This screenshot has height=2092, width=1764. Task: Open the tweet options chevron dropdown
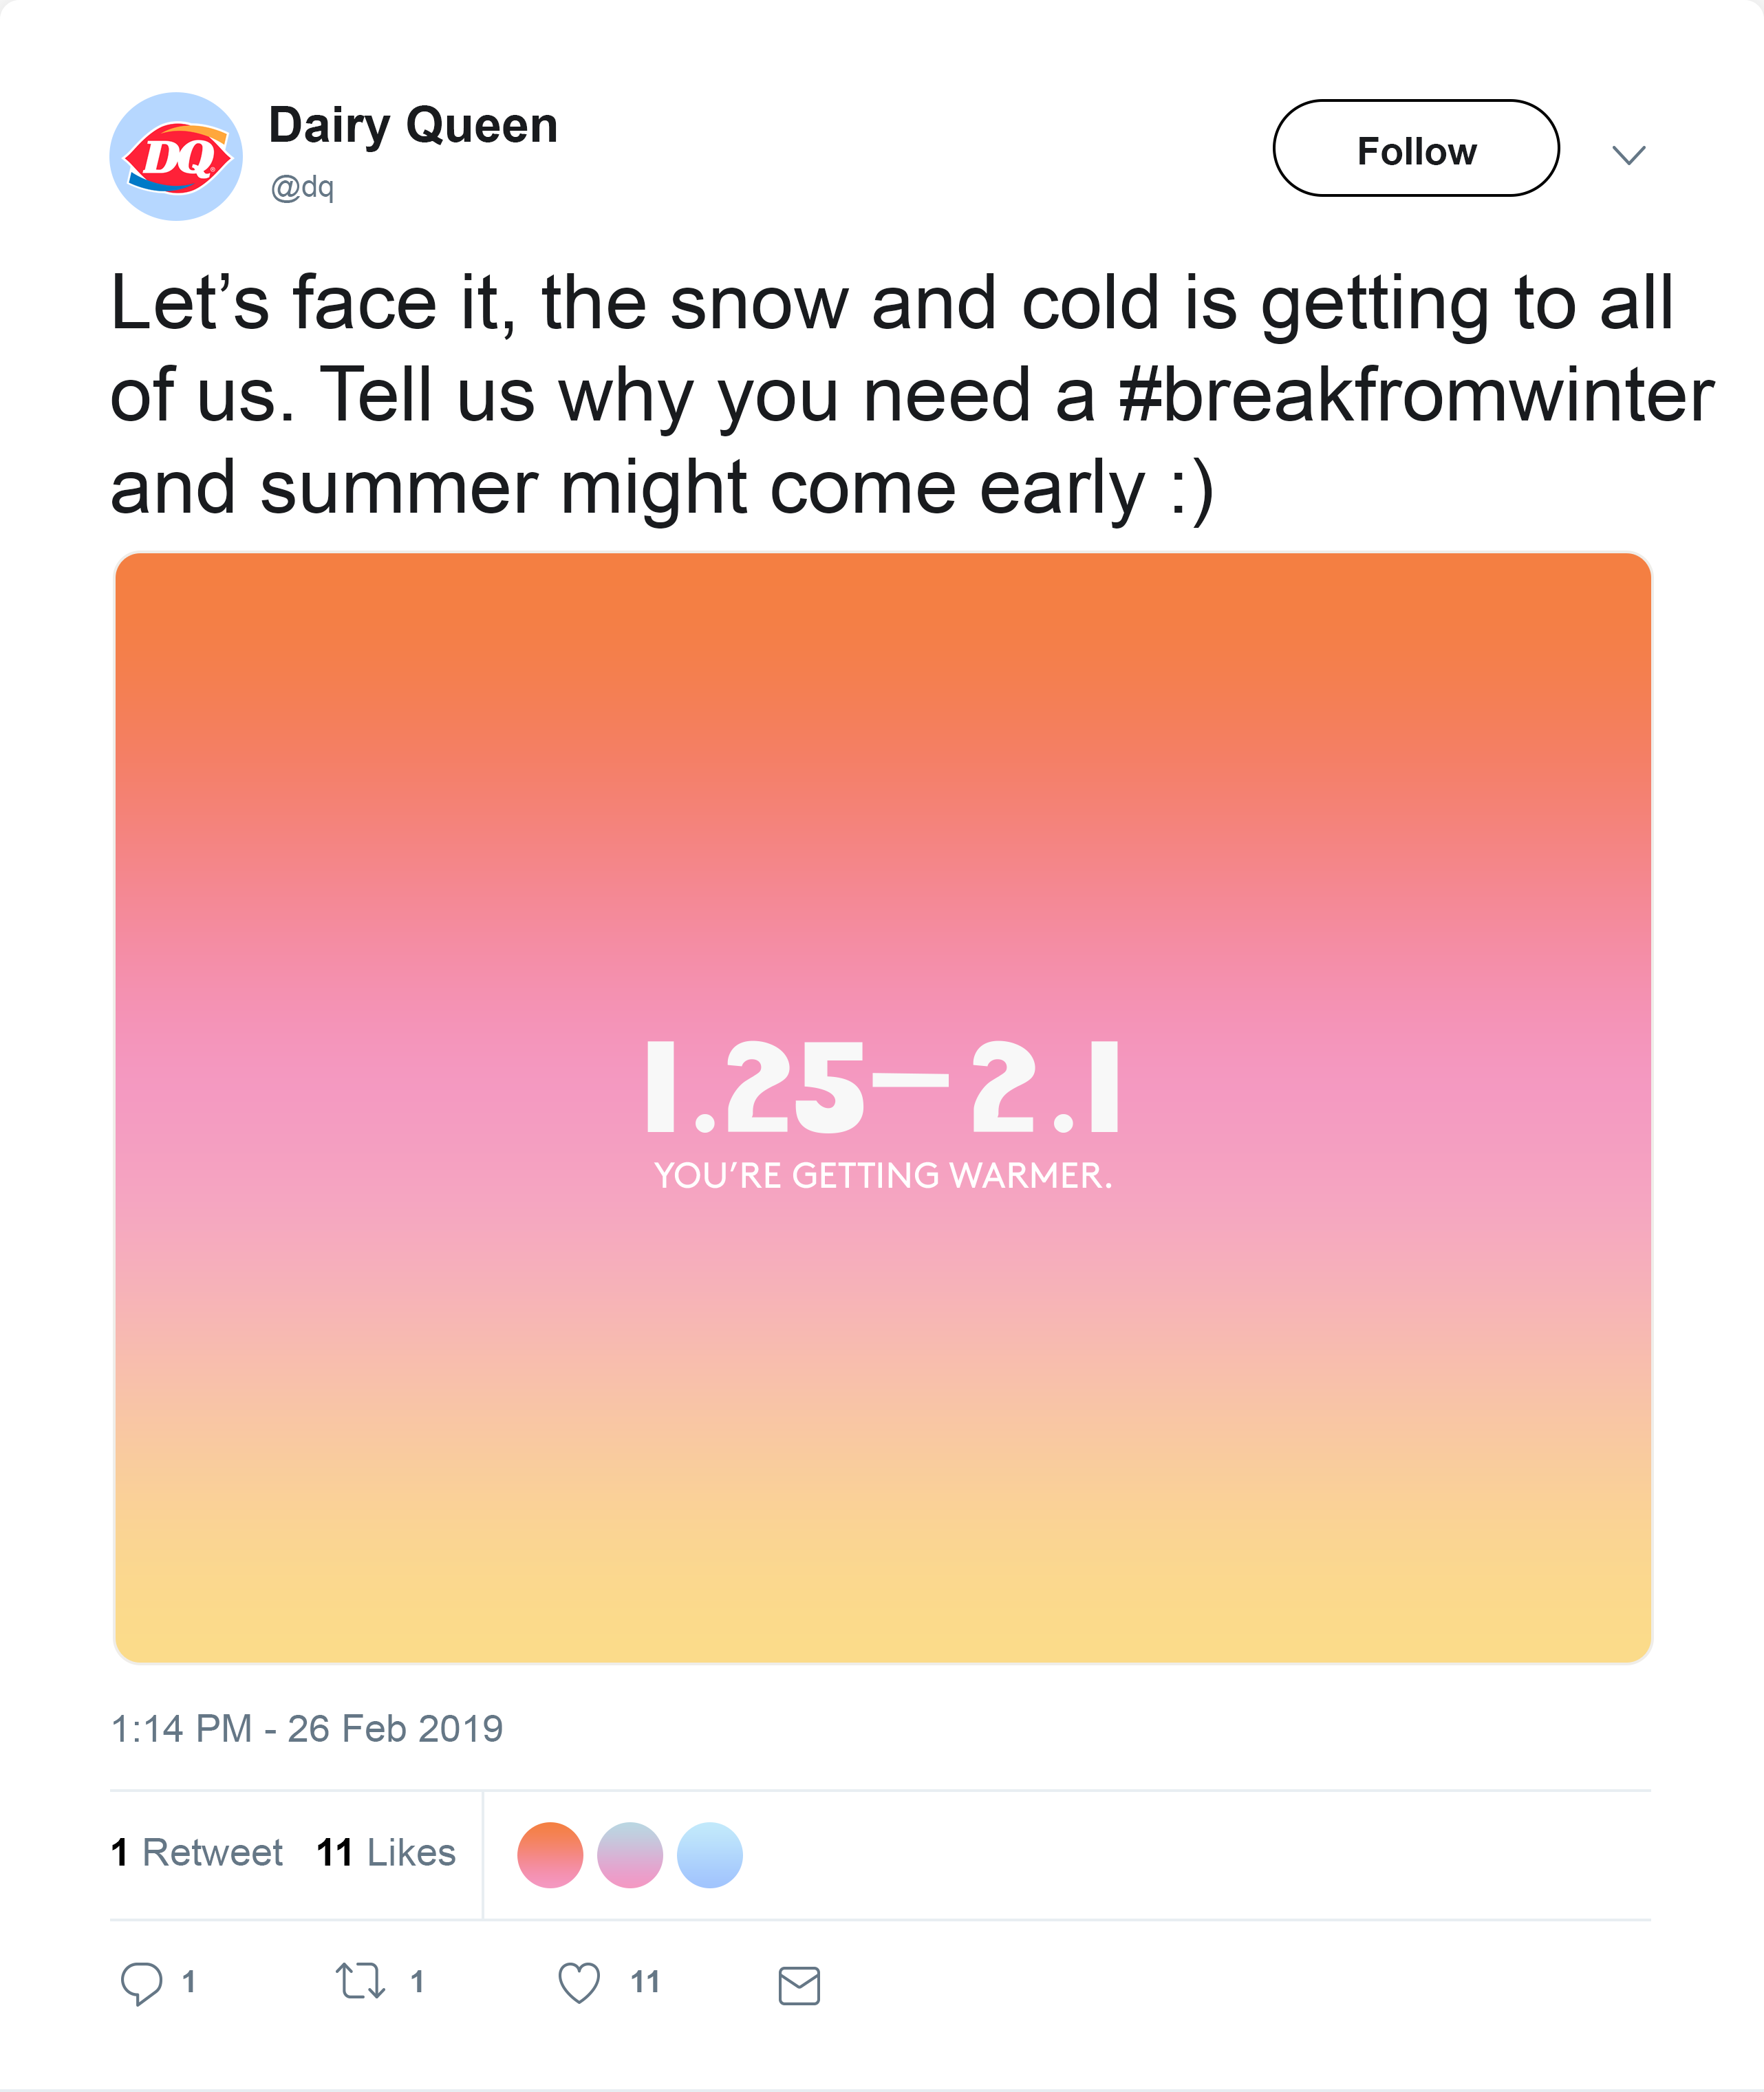pyautogui.click(x=1629, y=155)
